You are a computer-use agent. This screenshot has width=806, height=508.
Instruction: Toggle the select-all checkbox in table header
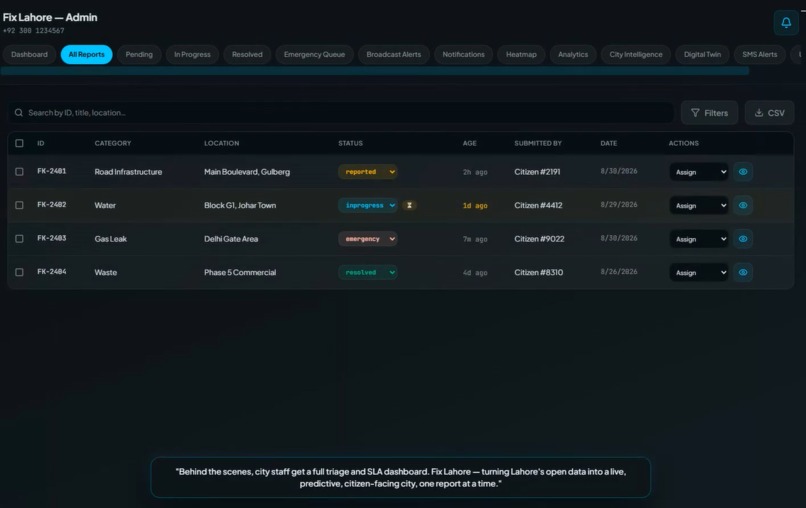19,143
